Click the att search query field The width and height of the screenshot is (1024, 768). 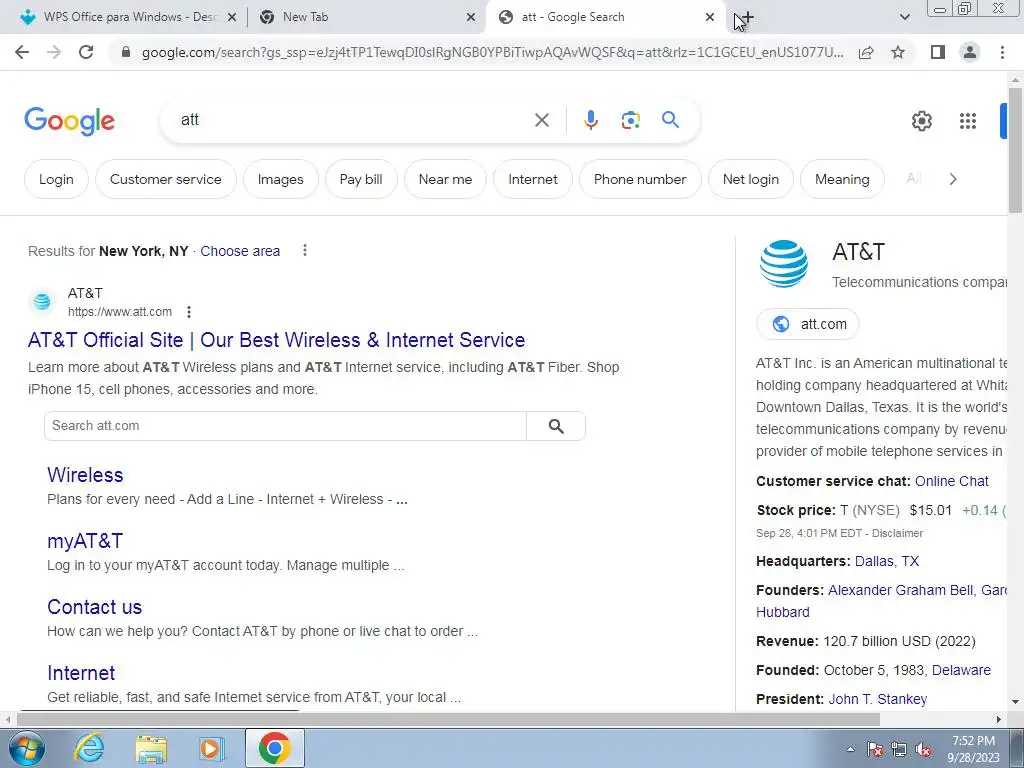click(353, 120)
